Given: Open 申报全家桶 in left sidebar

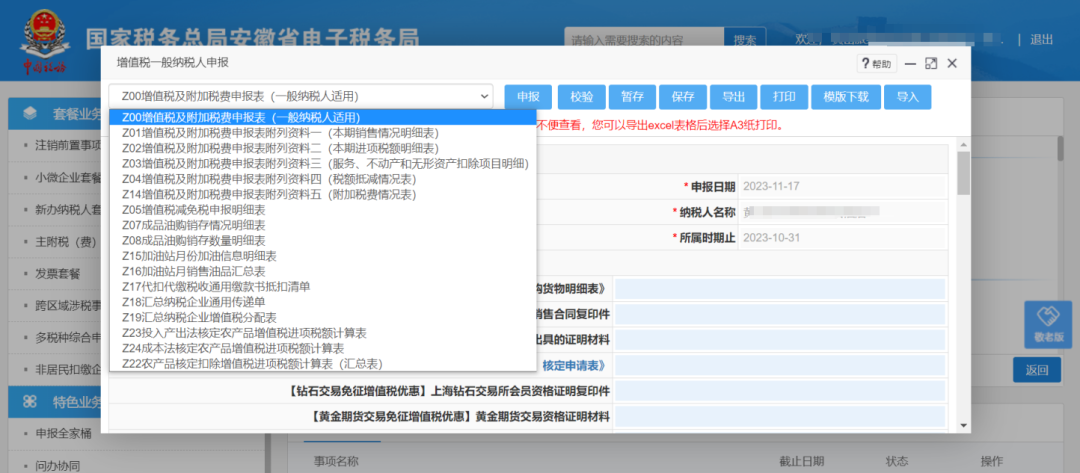Looking at the screenshot, I should pos(62,433).
